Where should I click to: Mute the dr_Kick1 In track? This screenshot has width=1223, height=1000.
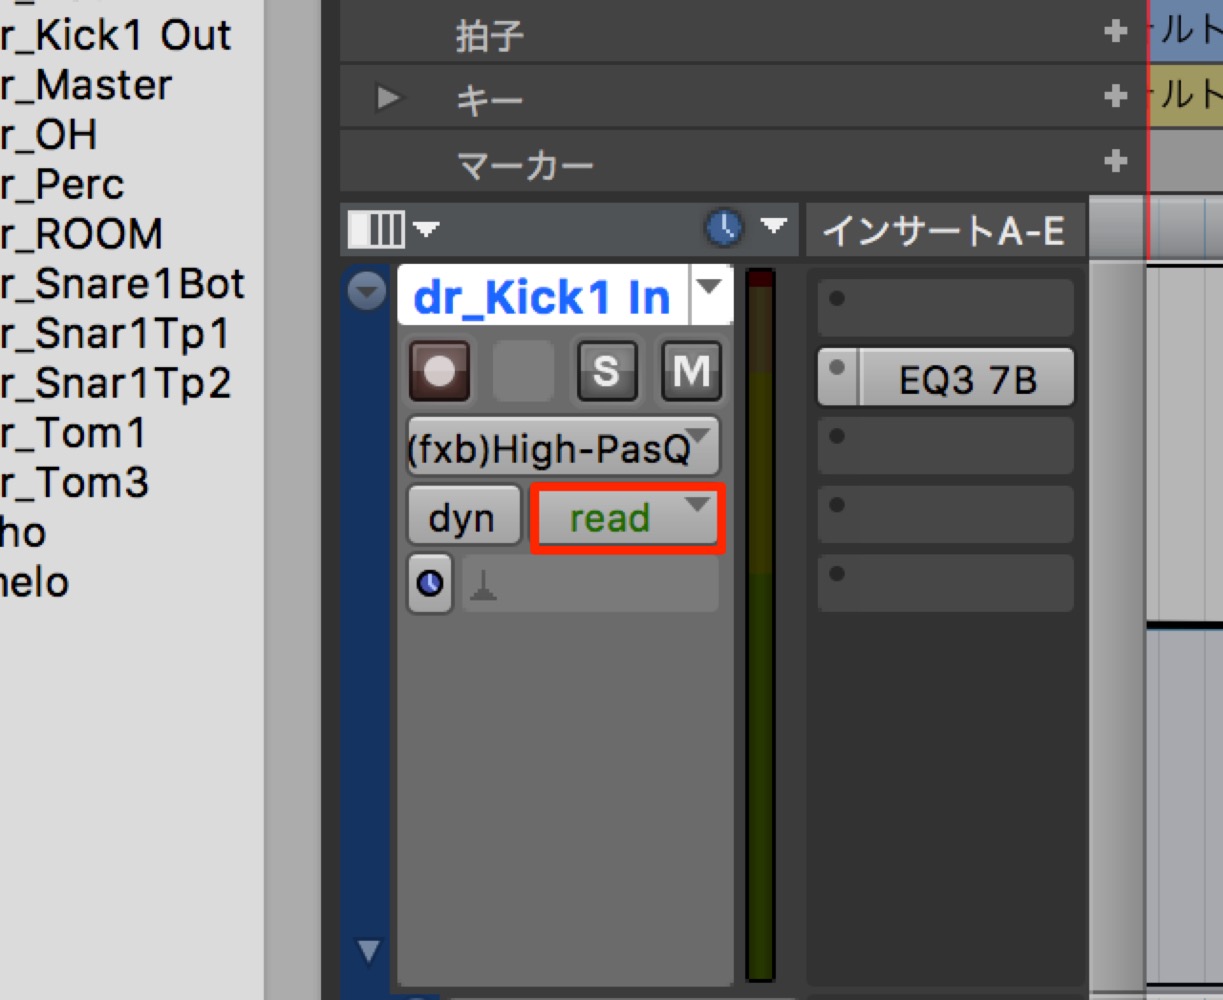(x=691, y=371)
